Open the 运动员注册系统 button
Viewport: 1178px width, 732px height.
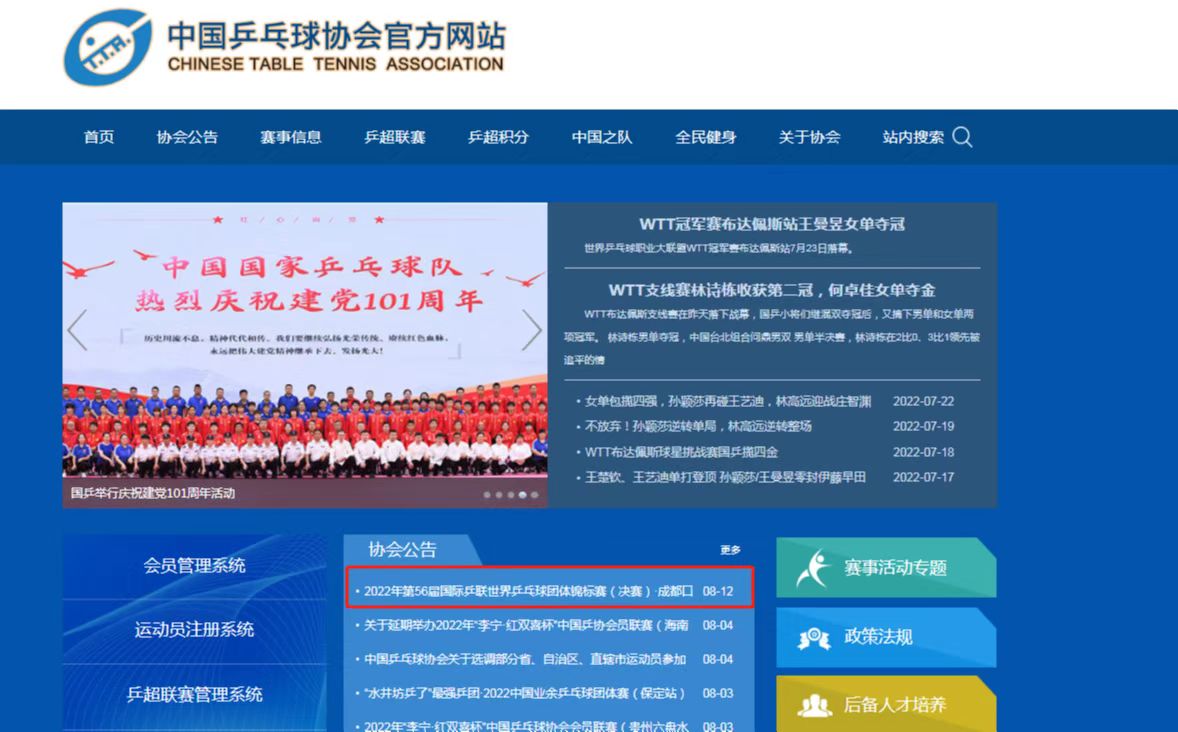coord(194,630)
